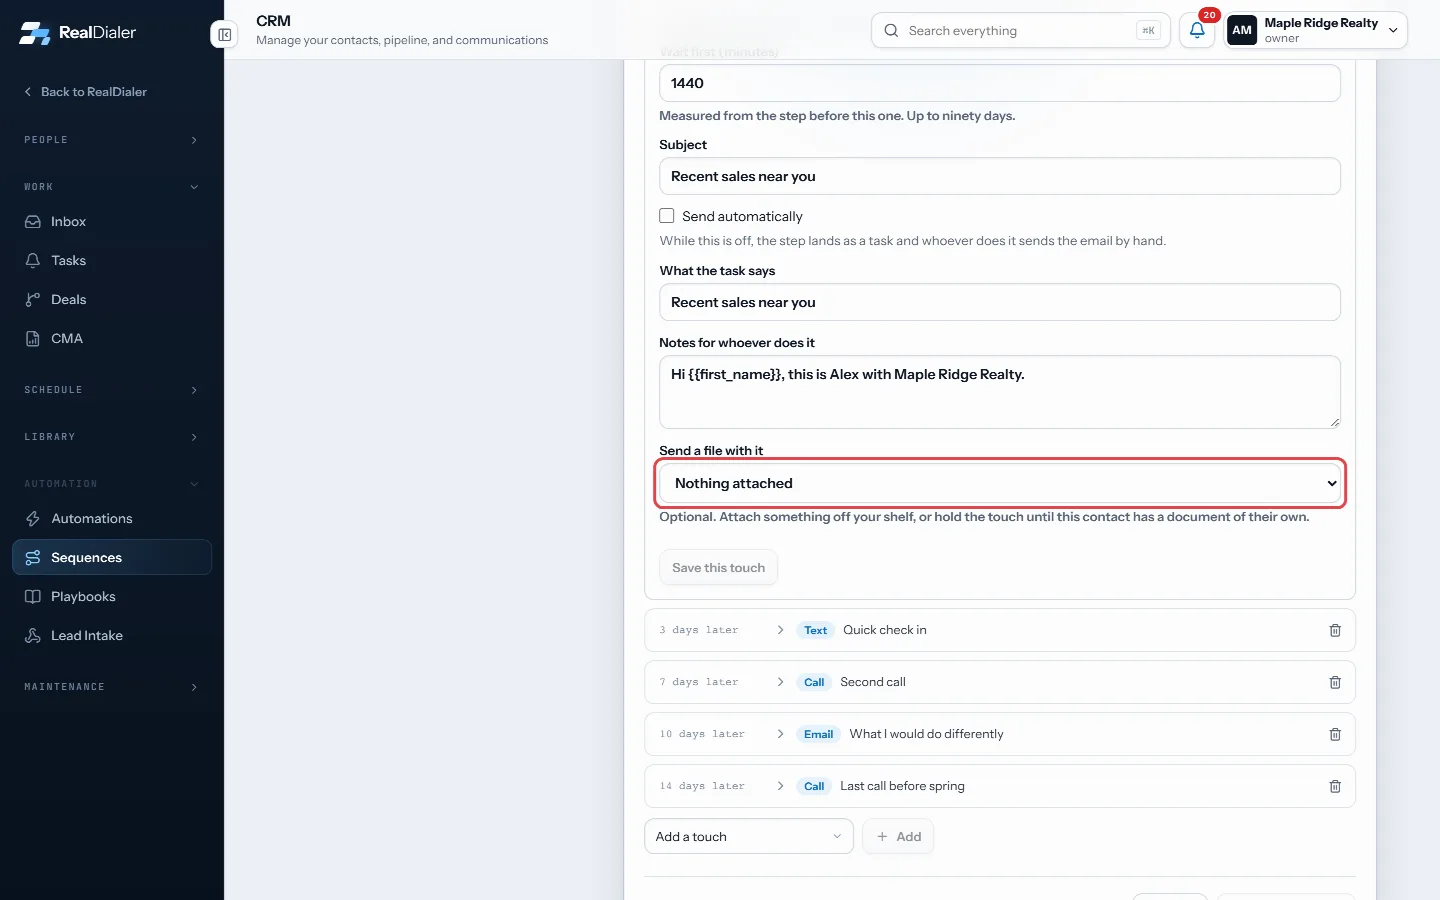Expand the Quick check in touch chevron
1440x900 pixels.
(x=780, y=631)
